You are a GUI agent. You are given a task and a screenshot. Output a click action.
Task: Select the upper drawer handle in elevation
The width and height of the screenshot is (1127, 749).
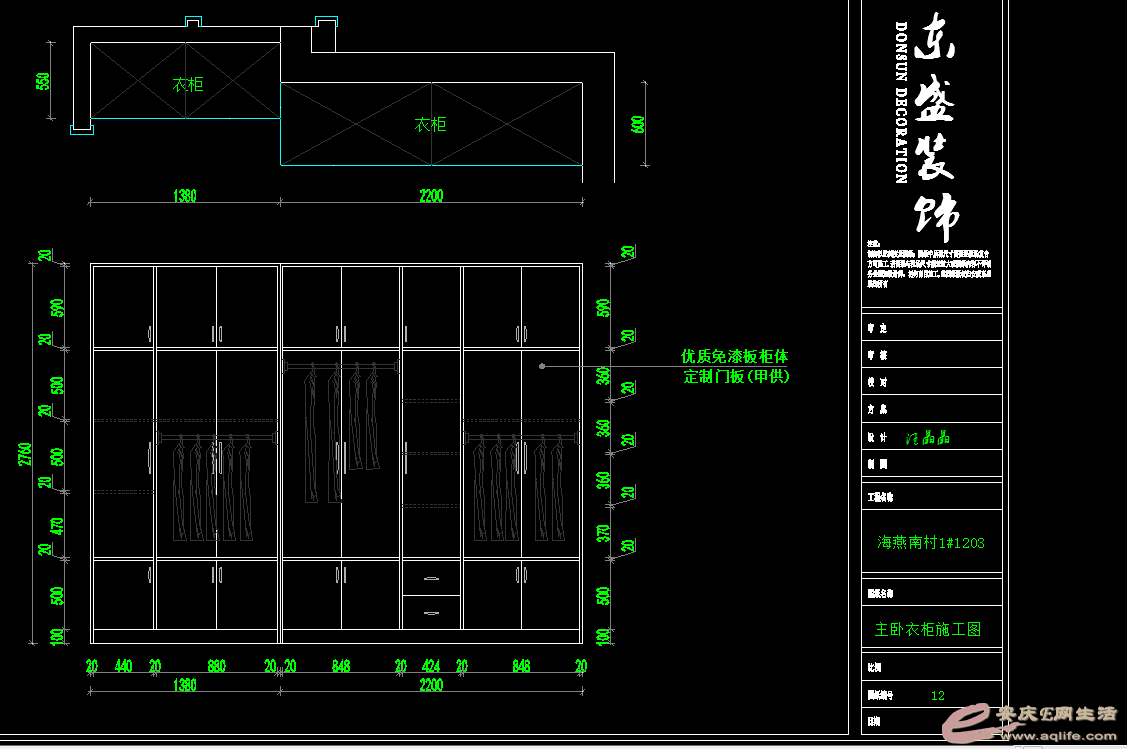[x=431, y=578]
